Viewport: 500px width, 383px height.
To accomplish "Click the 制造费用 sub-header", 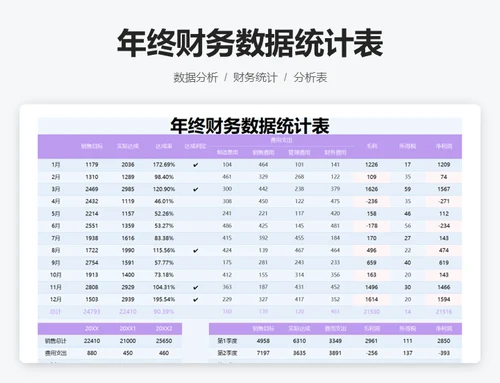I will point(227,152).
